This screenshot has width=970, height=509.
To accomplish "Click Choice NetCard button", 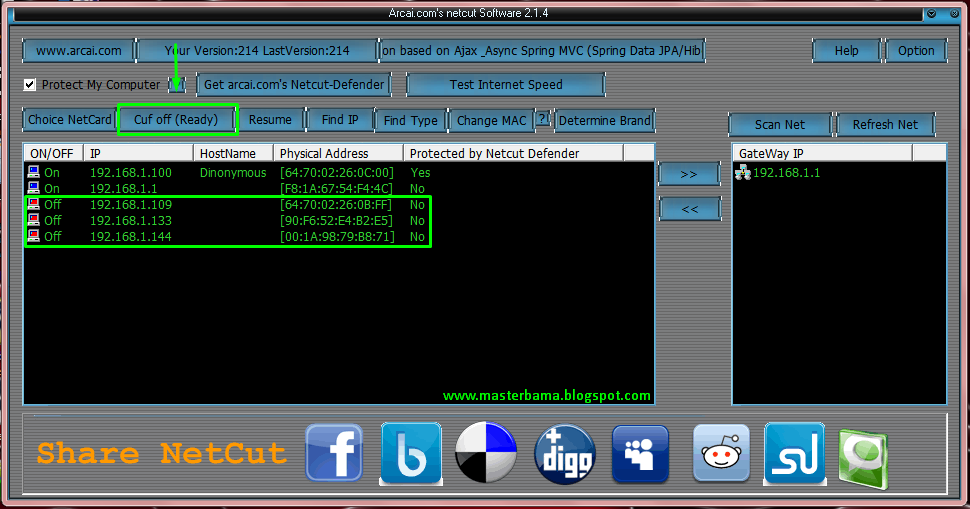I will point(69,119).
